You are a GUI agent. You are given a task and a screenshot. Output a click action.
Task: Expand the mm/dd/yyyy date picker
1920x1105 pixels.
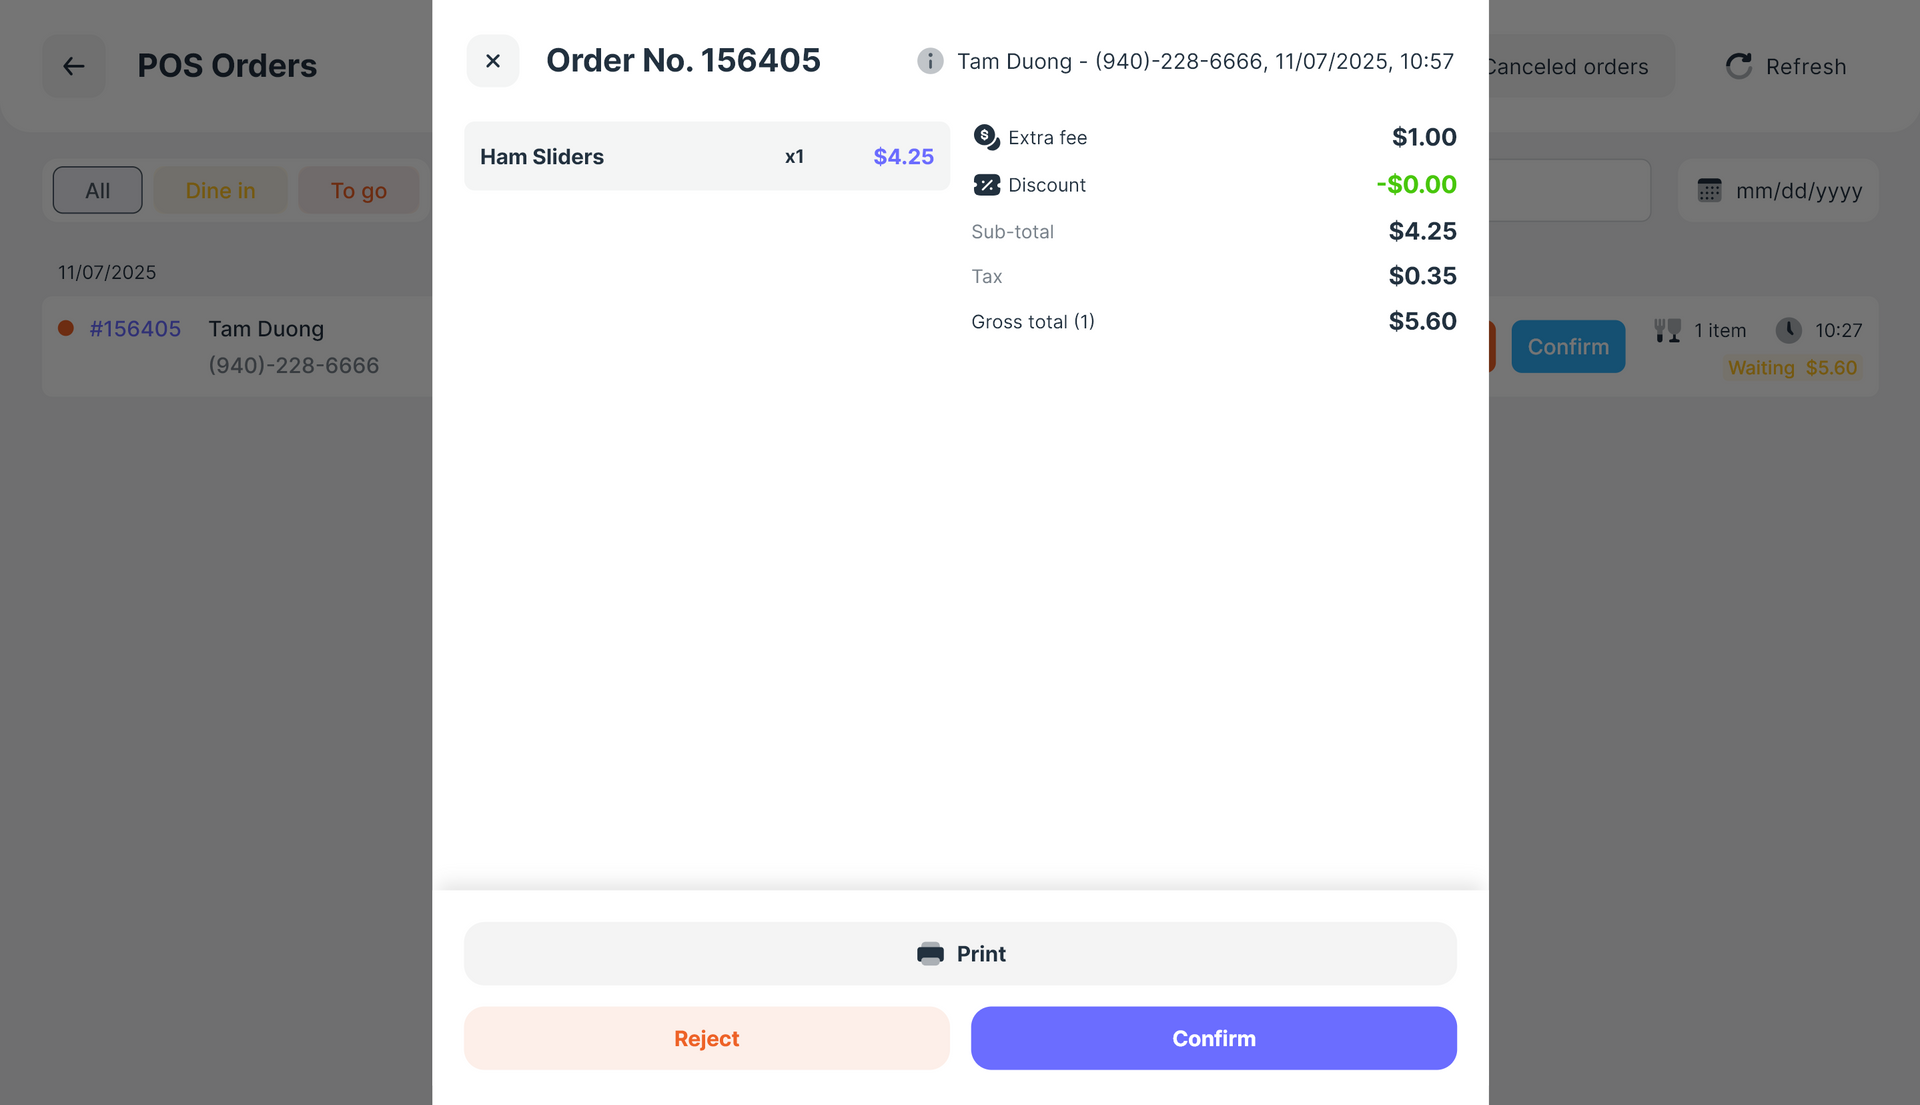pos(1800,190)
